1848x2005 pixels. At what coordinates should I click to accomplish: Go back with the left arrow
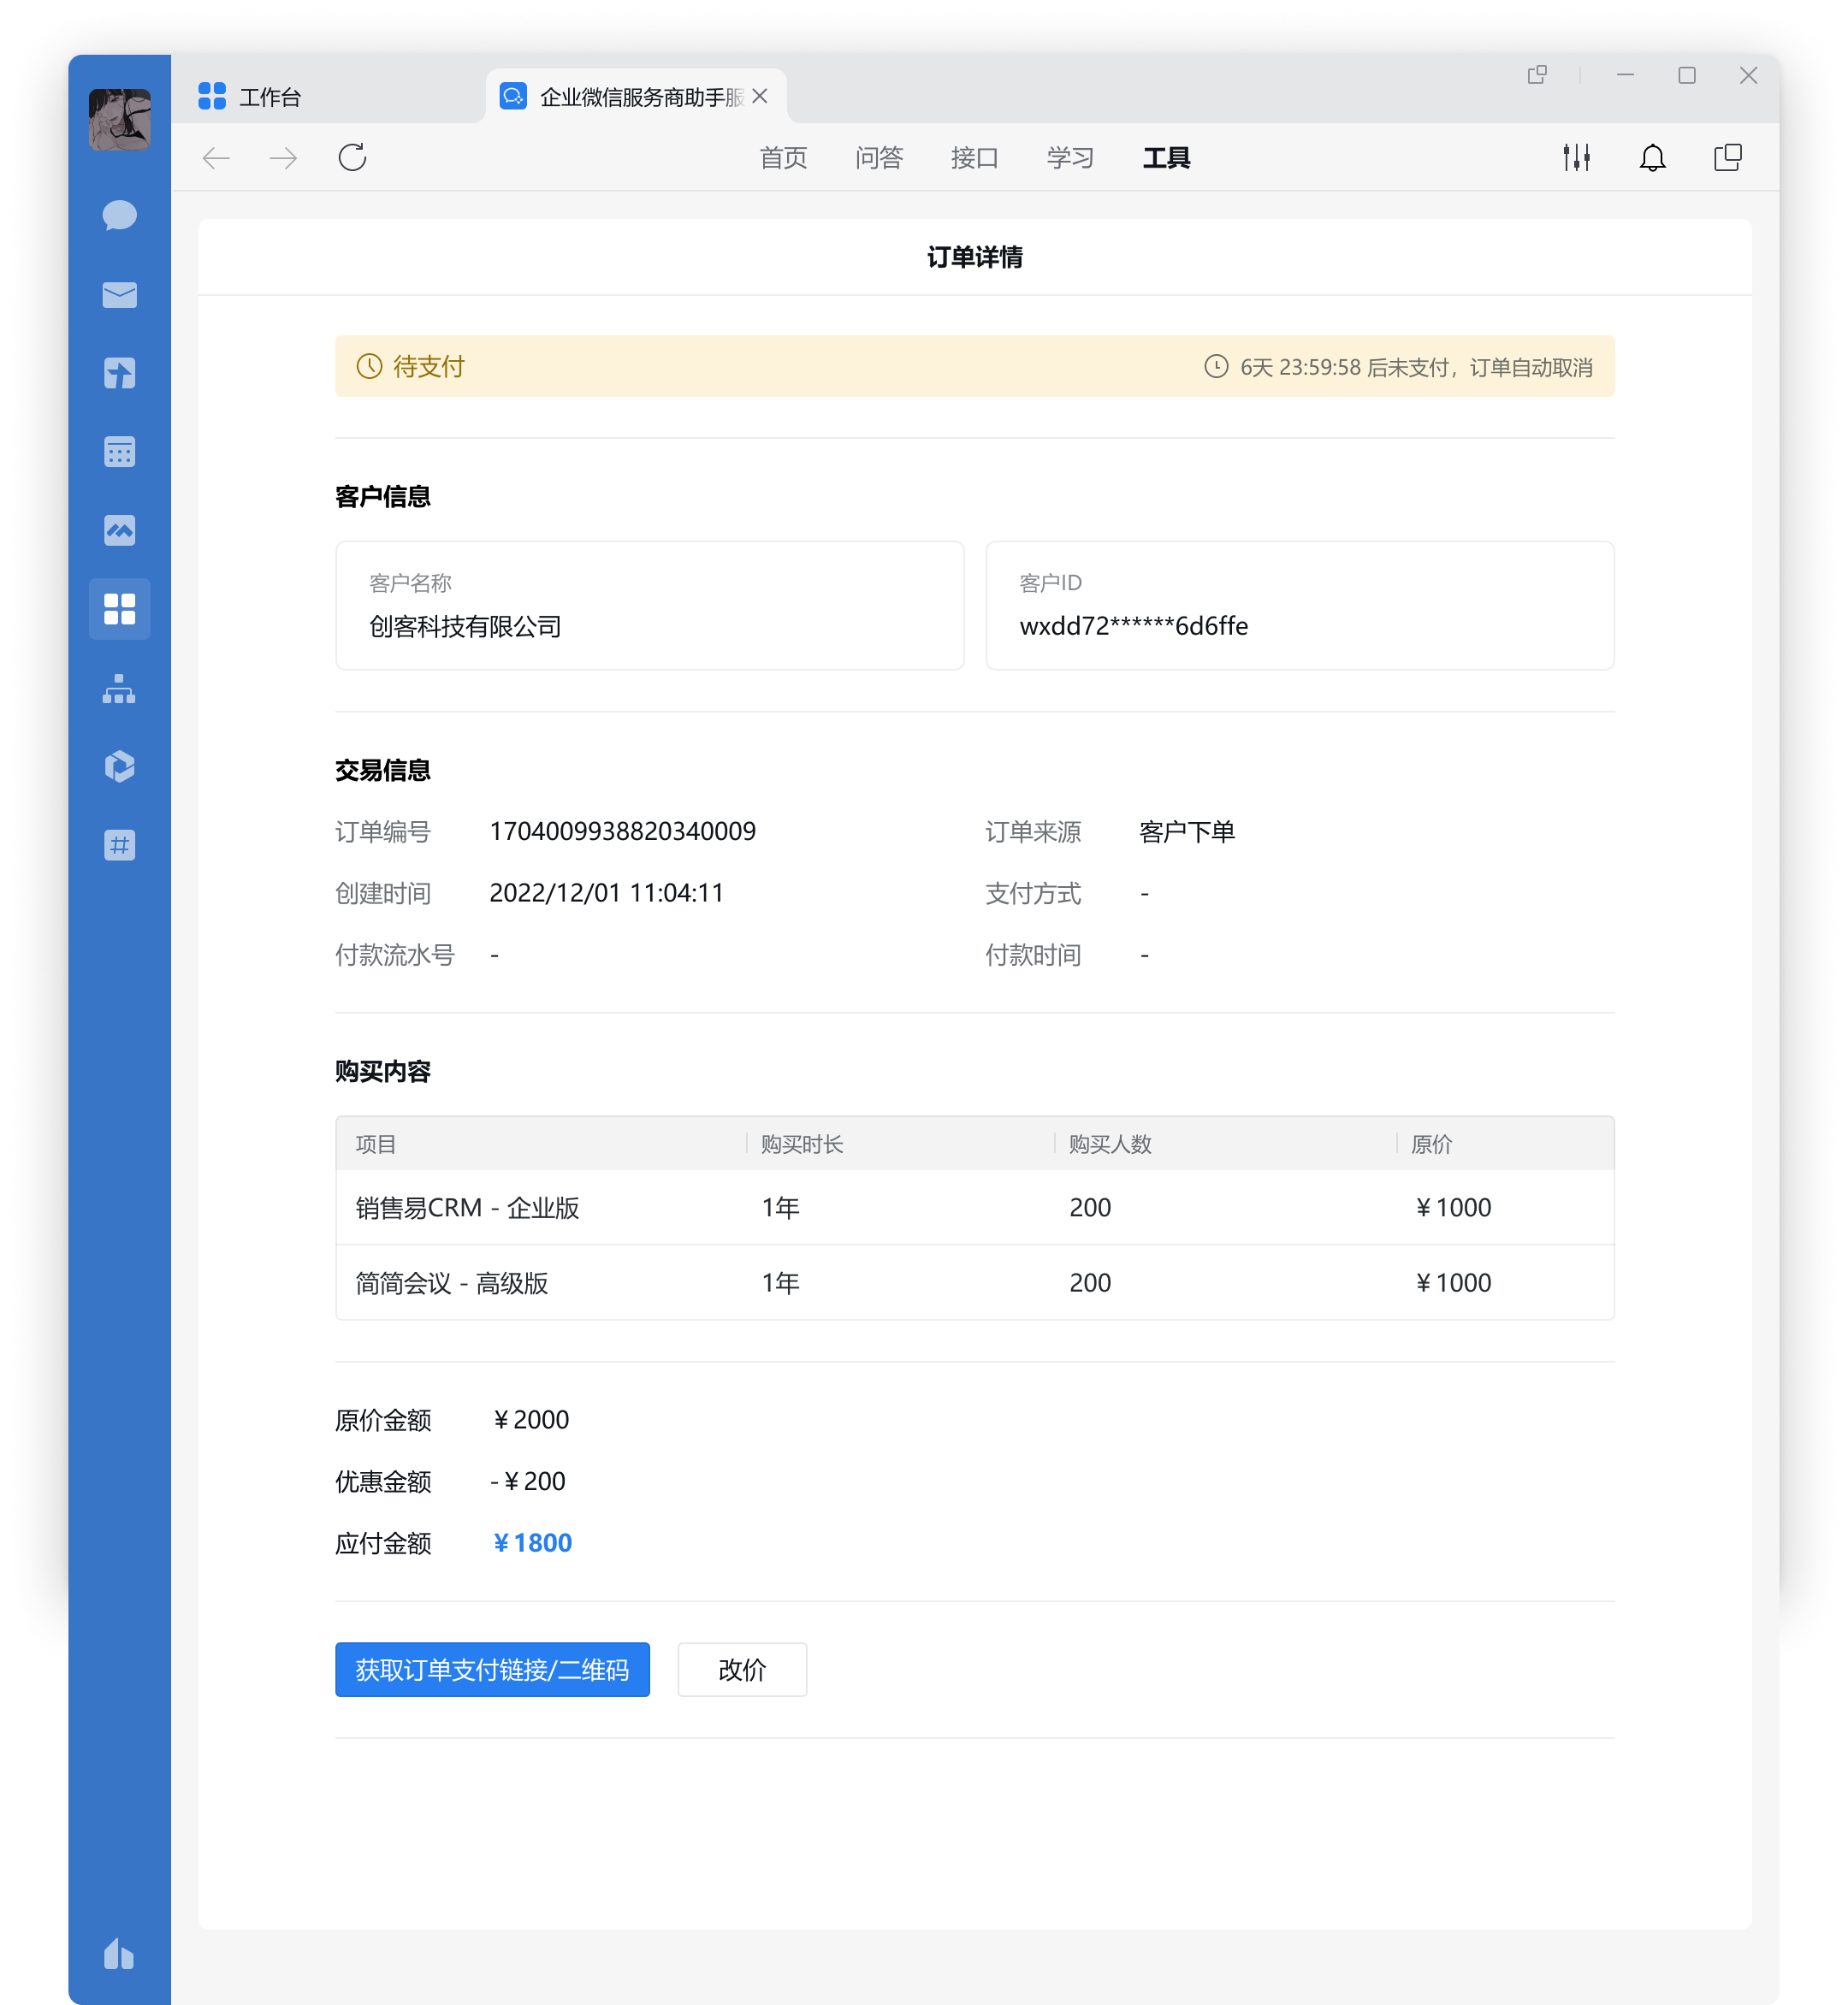pos(216,158)
